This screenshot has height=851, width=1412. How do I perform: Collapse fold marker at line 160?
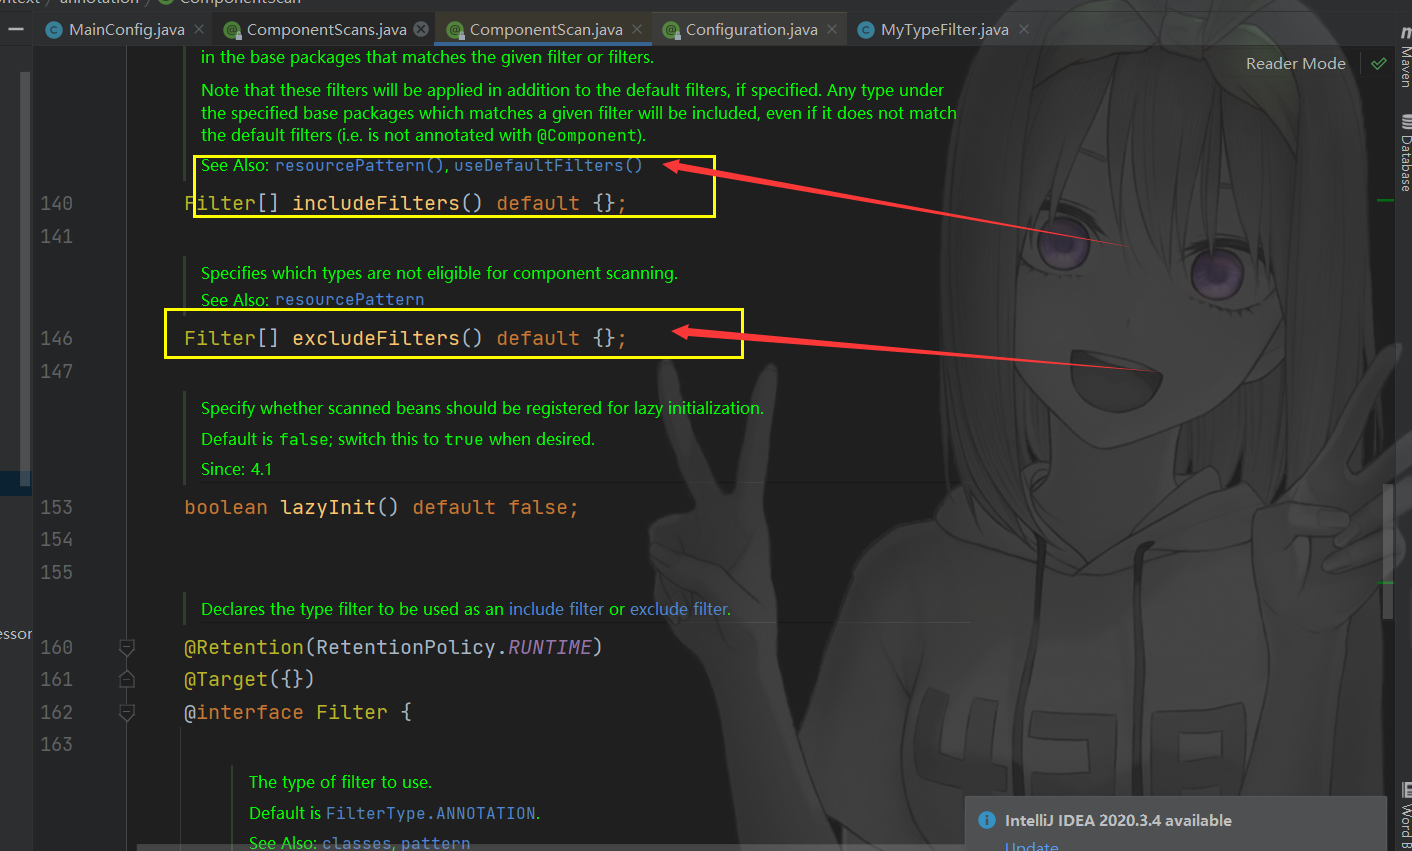pyautogui.click(x=127, y=648)
